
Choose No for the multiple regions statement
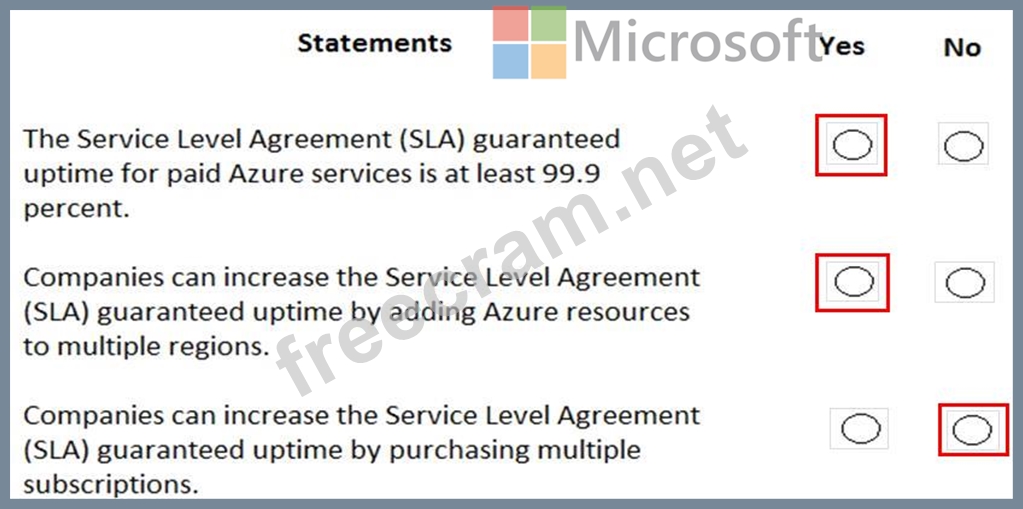964,284
